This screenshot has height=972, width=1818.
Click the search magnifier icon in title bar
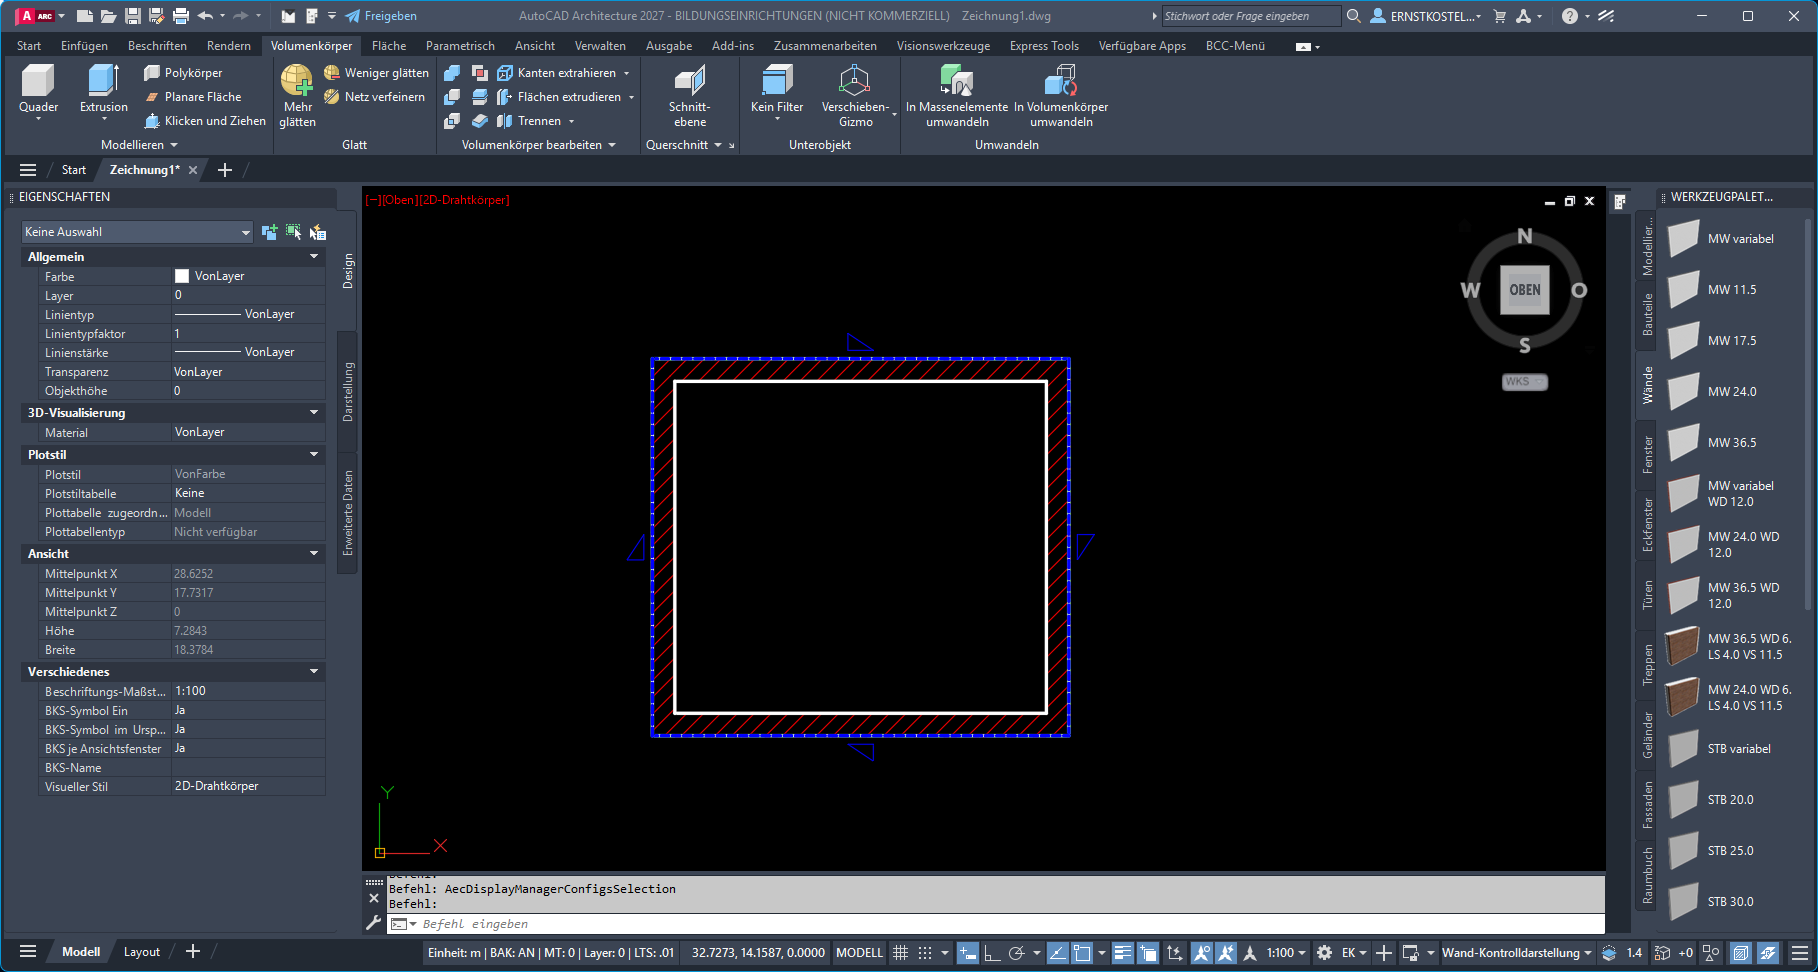[x=1353, y=16]
